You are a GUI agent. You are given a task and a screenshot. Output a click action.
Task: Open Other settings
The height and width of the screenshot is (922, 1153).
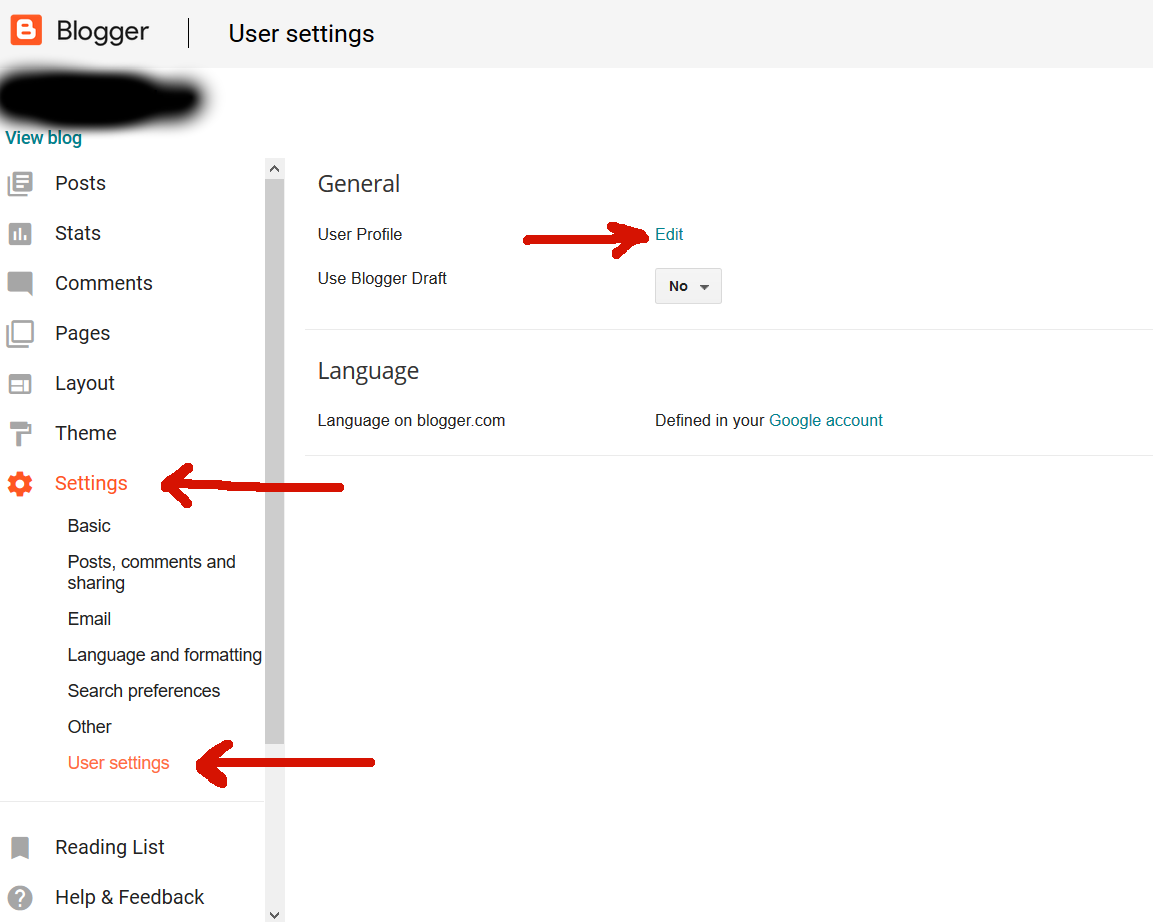pos(90,727)
